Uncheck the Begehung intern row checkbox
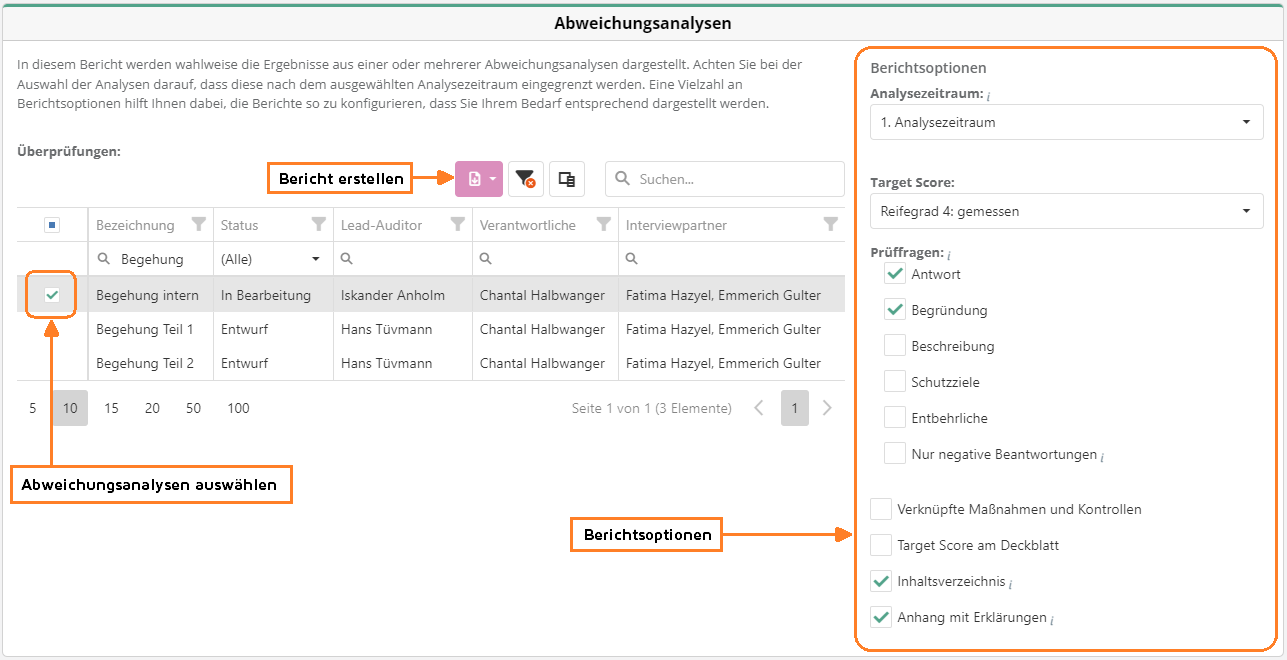Viewport: 1287px width, 660px height. pos(52,295)
